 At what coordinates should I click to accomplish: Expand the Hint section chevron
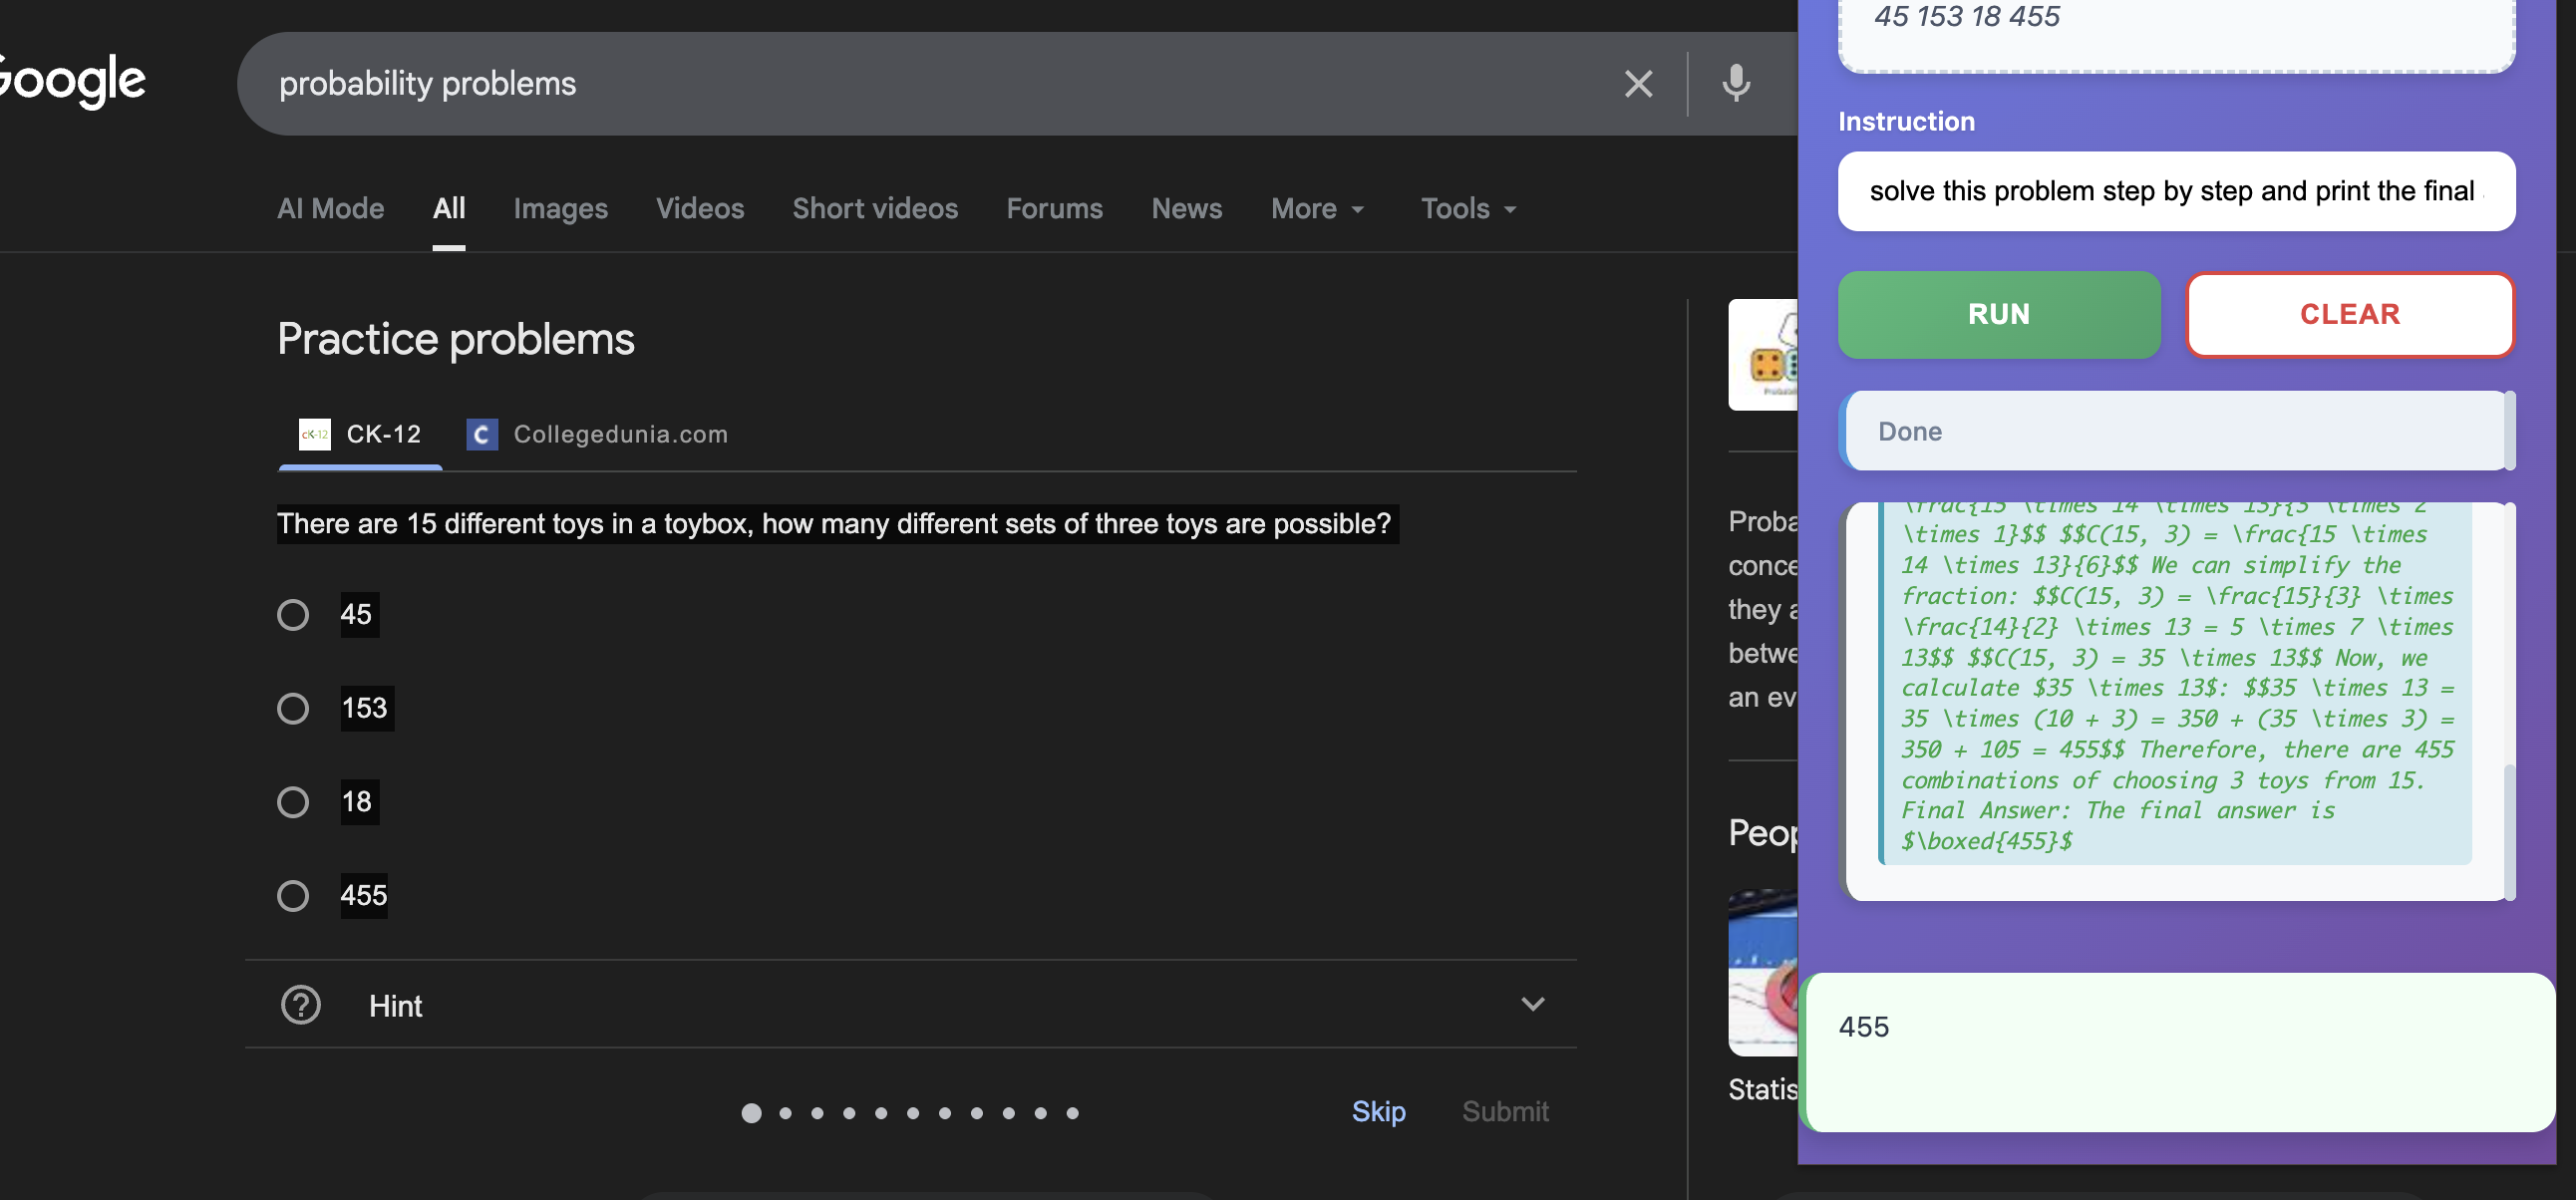tap(1532, 1004)
